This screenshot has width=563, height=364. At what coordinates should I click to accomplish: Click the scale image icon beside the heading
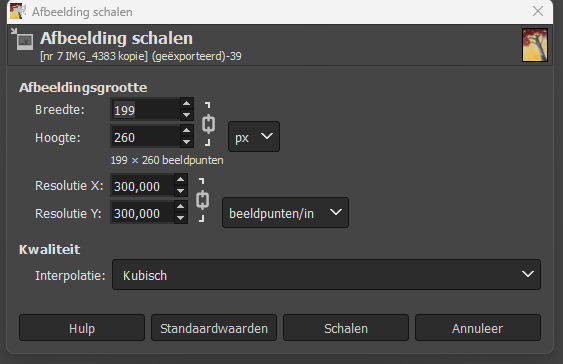[23, 39]
